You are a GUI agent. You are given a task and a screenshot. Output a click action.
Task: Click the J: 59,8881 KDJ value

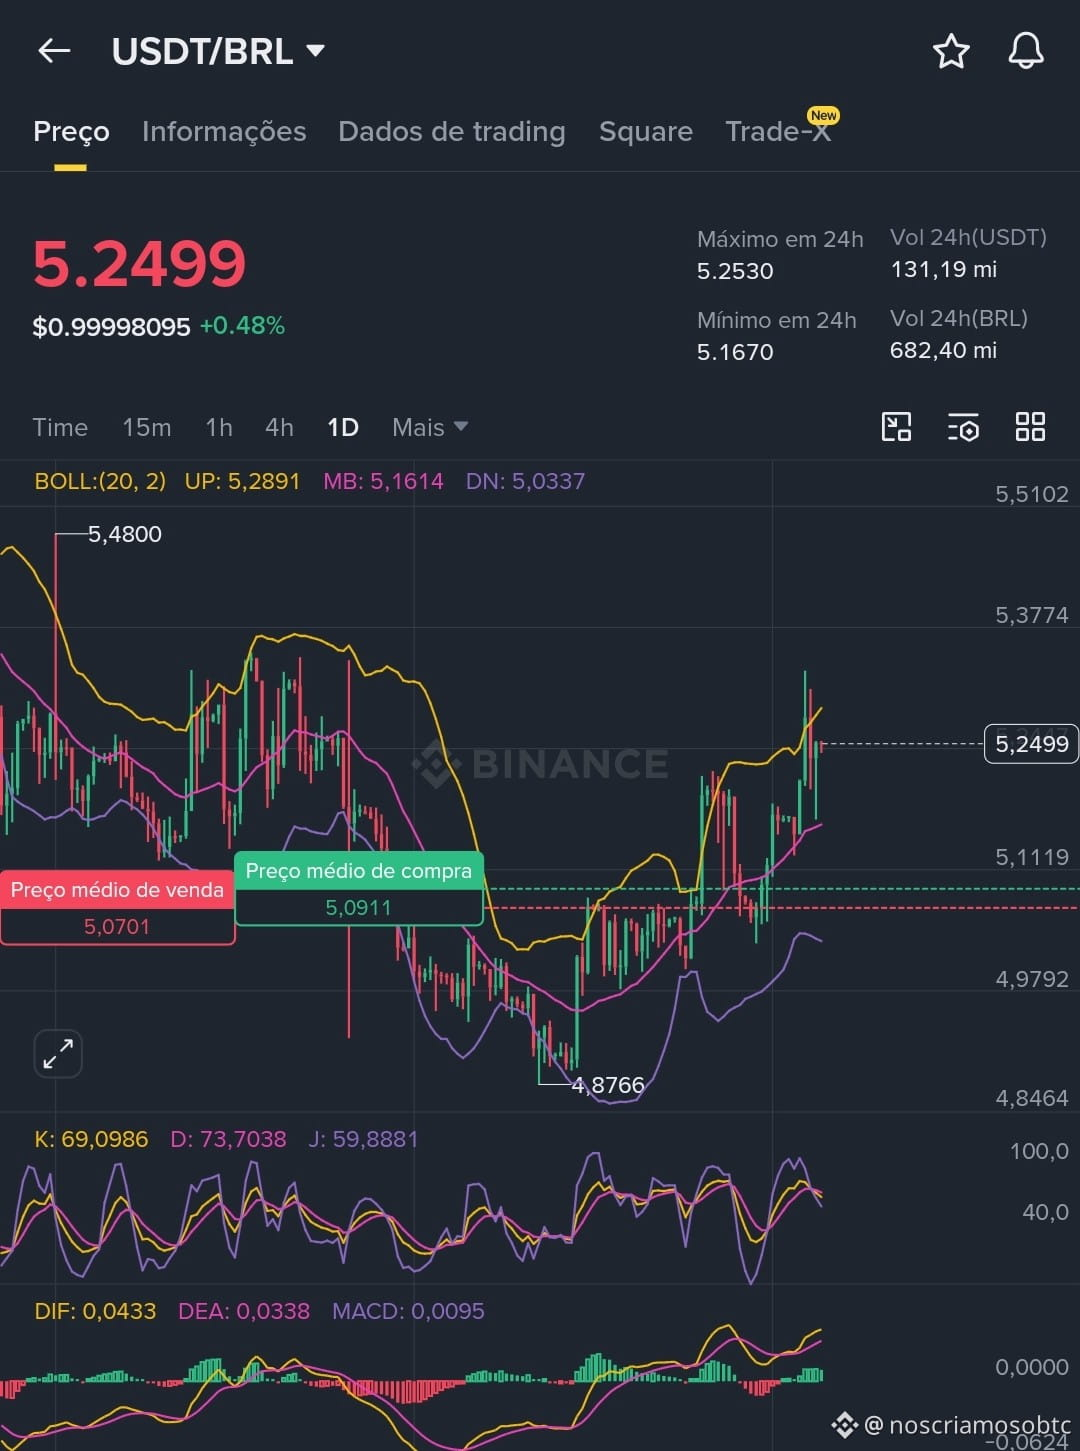click(x=363, y=1139)
